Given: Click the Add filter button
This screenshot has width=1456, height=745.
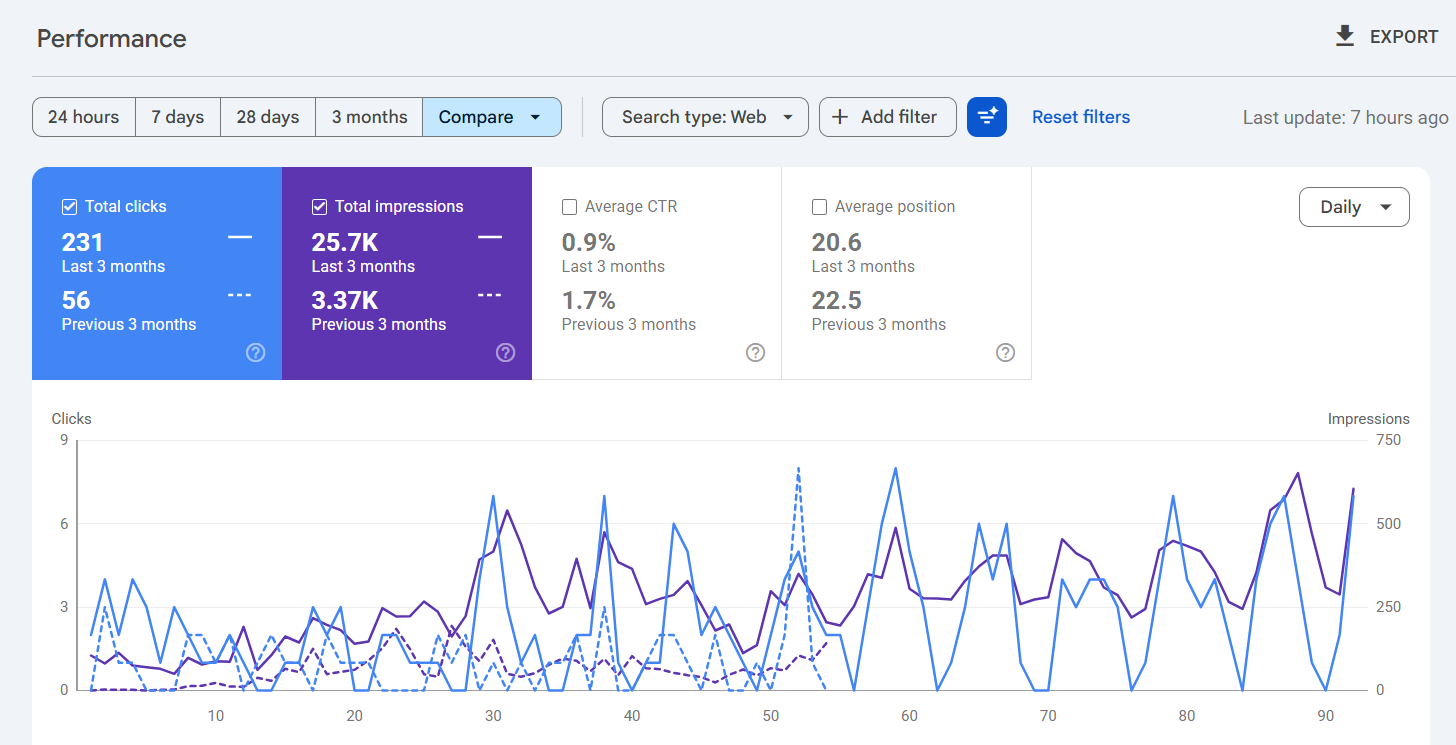Looking at the screenshot, I should (x=888, y=117).
